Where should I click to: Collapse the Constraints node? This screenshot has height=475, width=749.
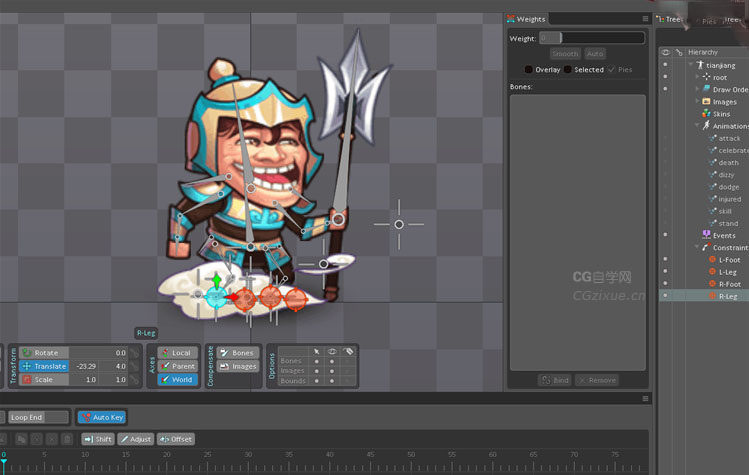[x=697, y=247]
